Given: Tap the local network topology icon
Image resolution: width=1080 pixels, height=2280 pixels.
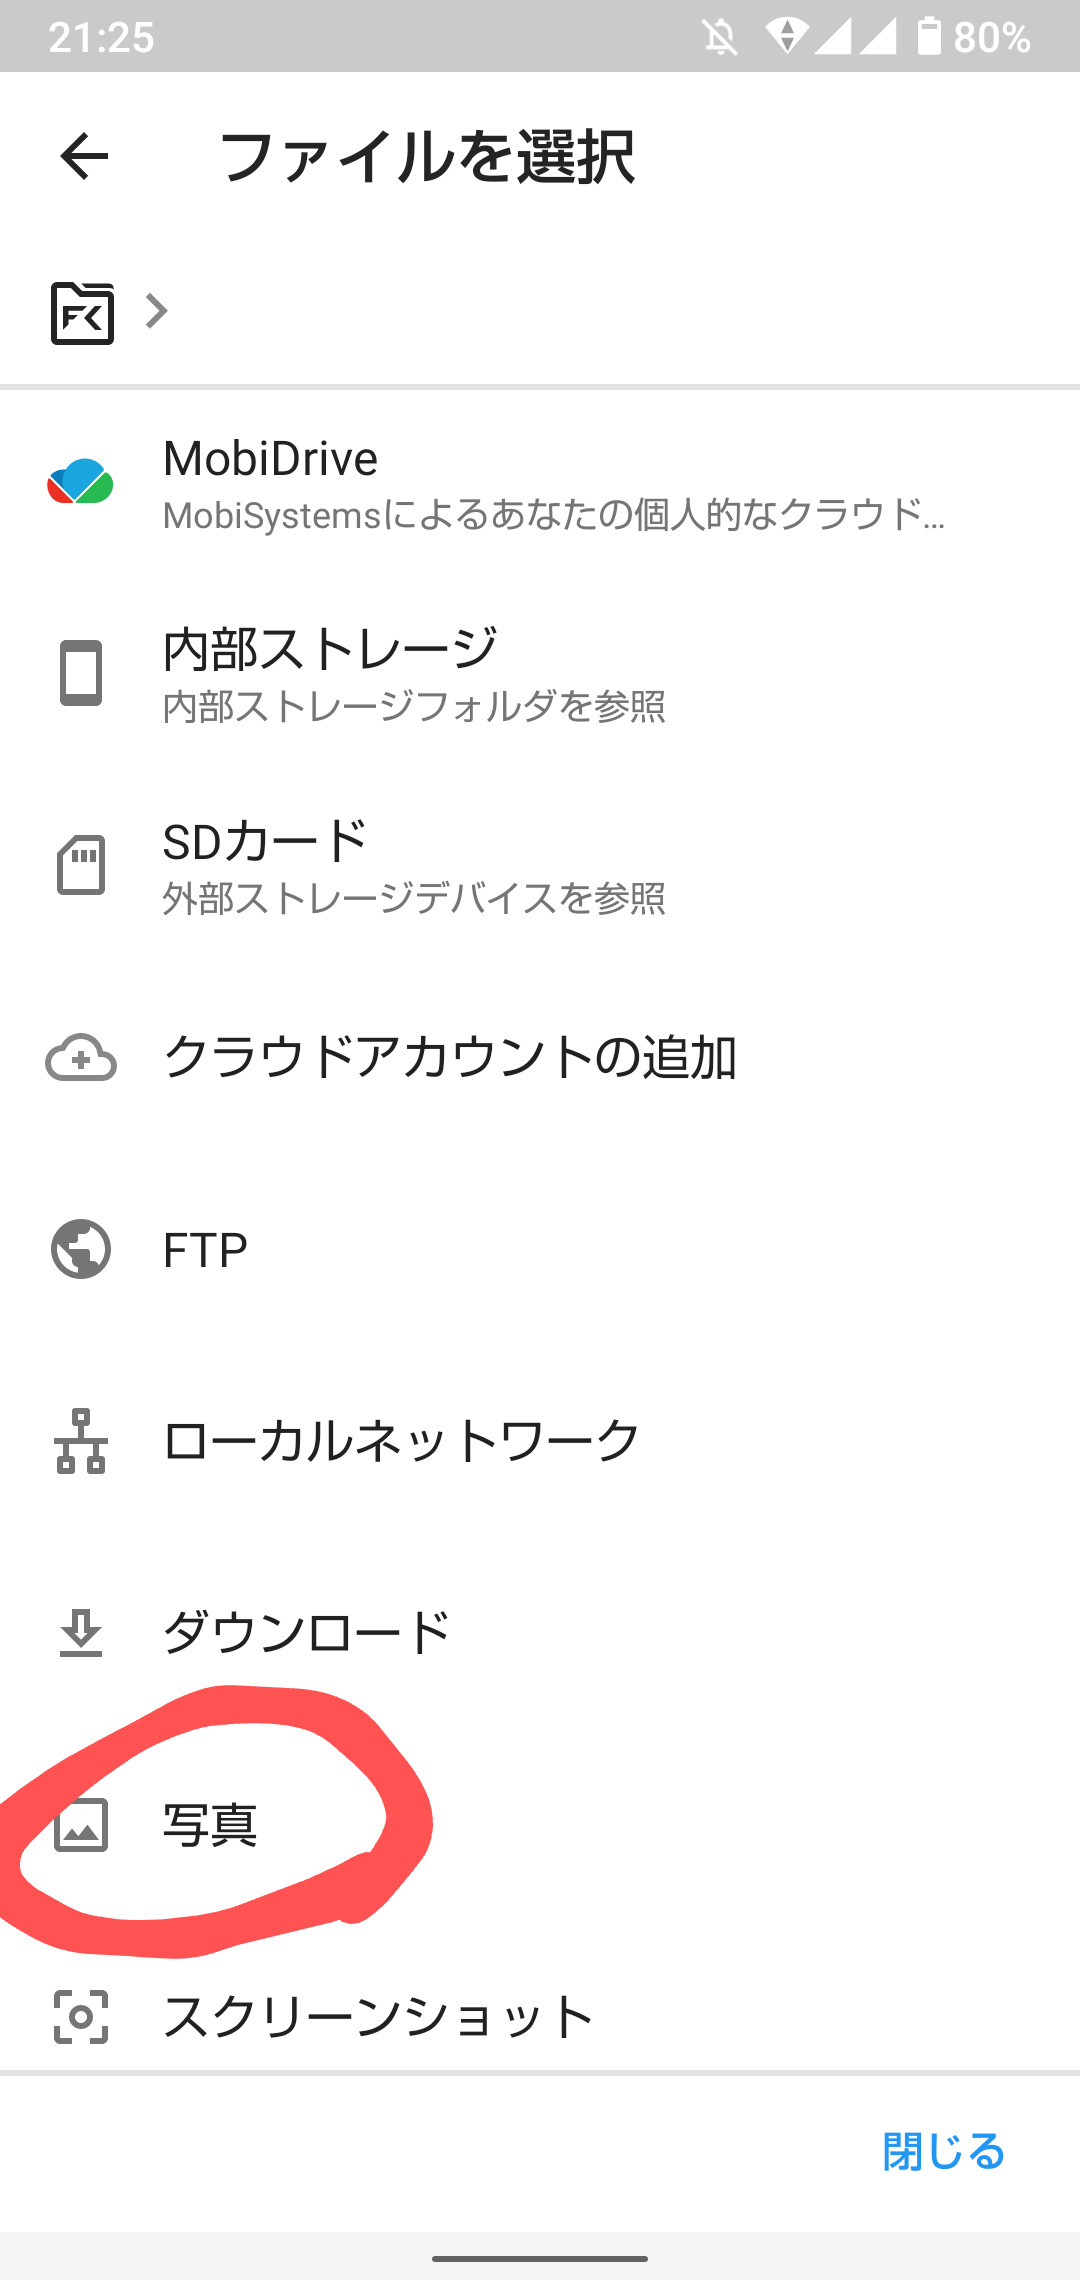Looking at the screenshot, I should coord(80,1441).
